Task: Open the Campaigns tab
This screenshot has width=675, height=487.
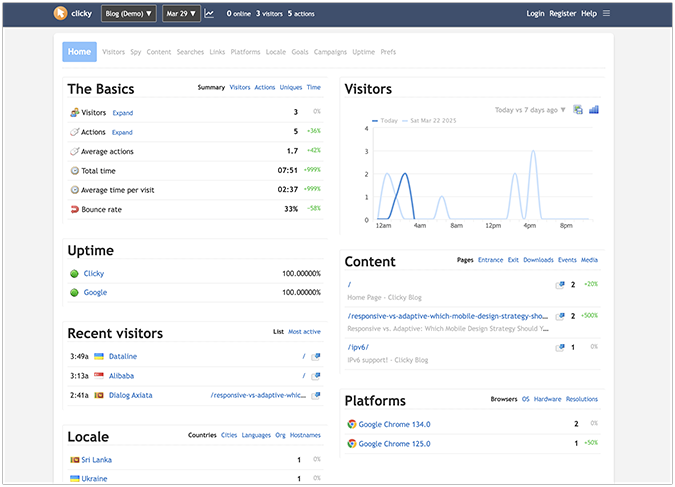Action: [x=330, y=52]
